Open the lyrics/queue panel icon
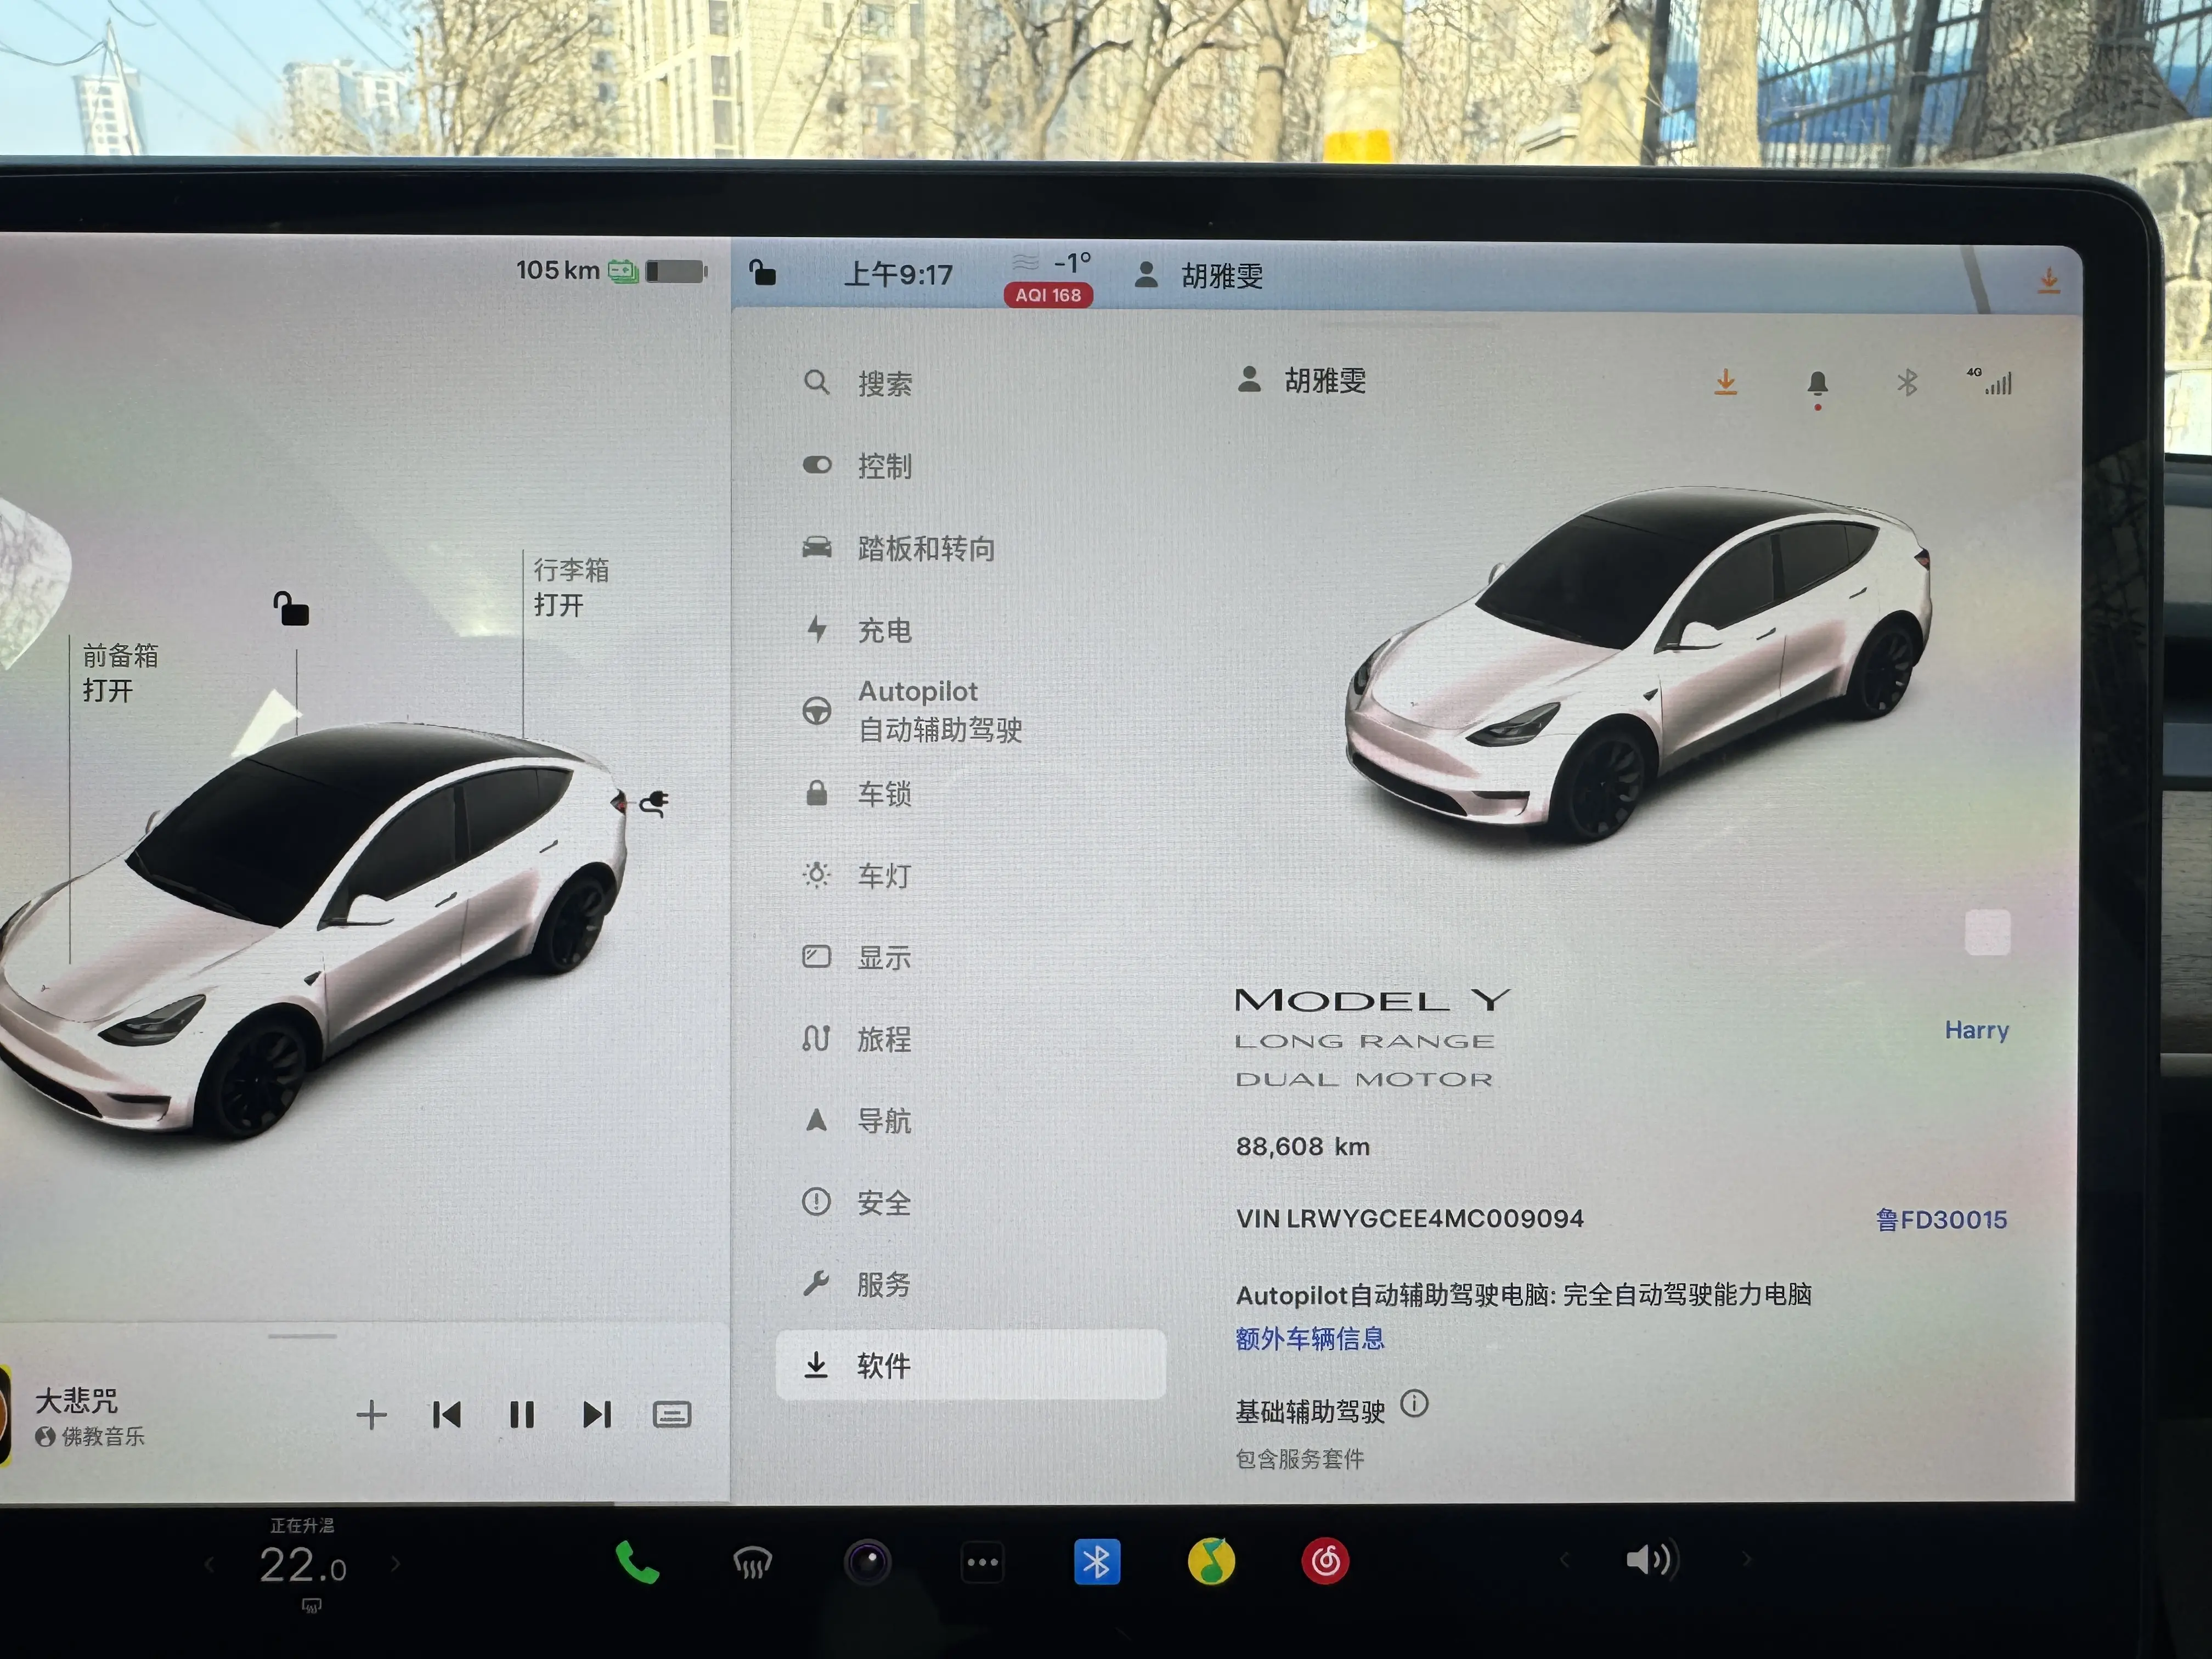The width and height of the screenshot is (2212, 1659). (671, 1415)
